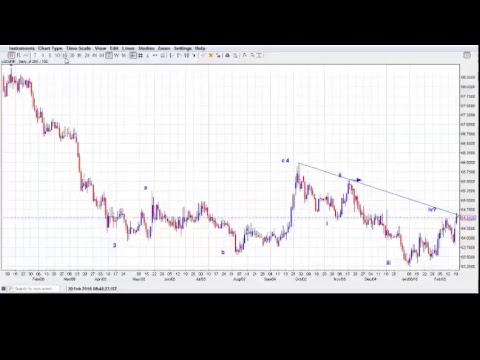Switch to the monthly M timeframe
Image resolution: width=480 pixels, height=360 pixels.
point(124,55)
